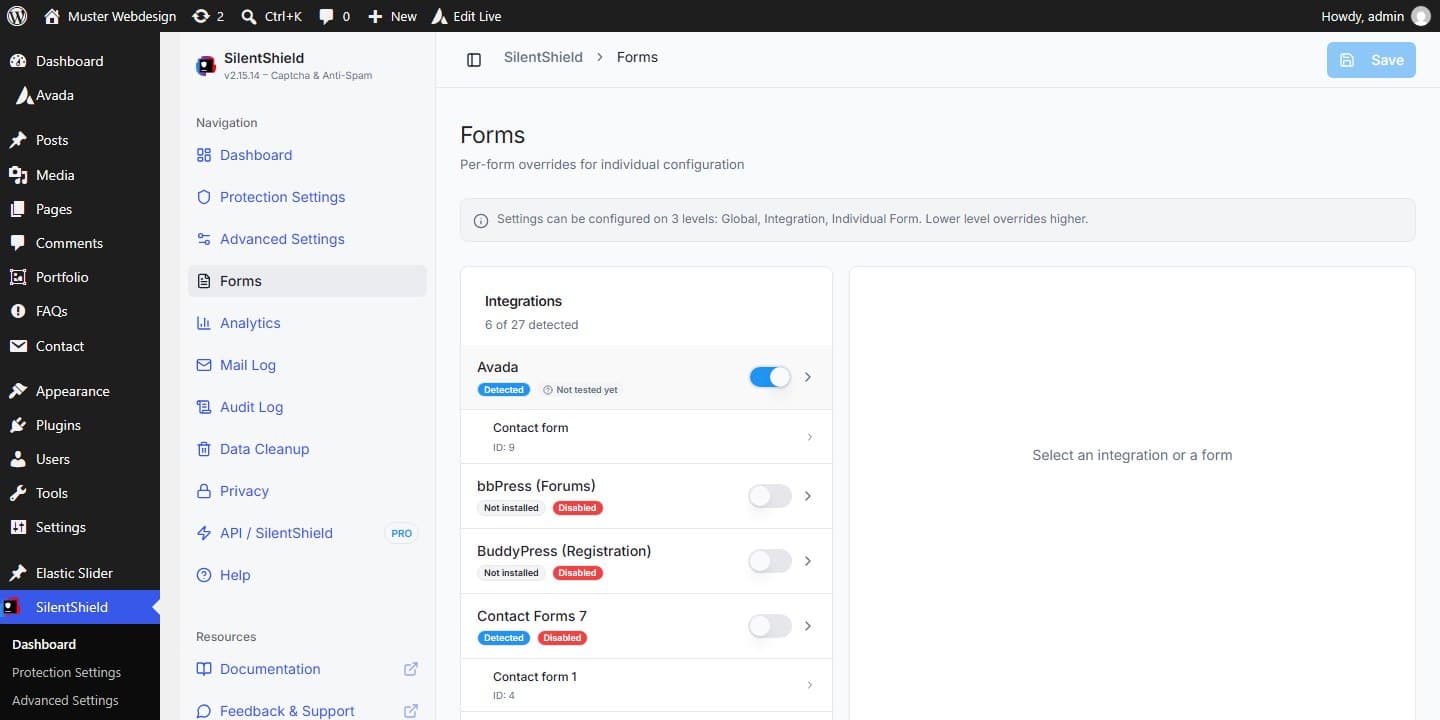This screenshot has height=720, width=1440.
Task: Open the Avada menu item
Action: [x=80, y=95]
